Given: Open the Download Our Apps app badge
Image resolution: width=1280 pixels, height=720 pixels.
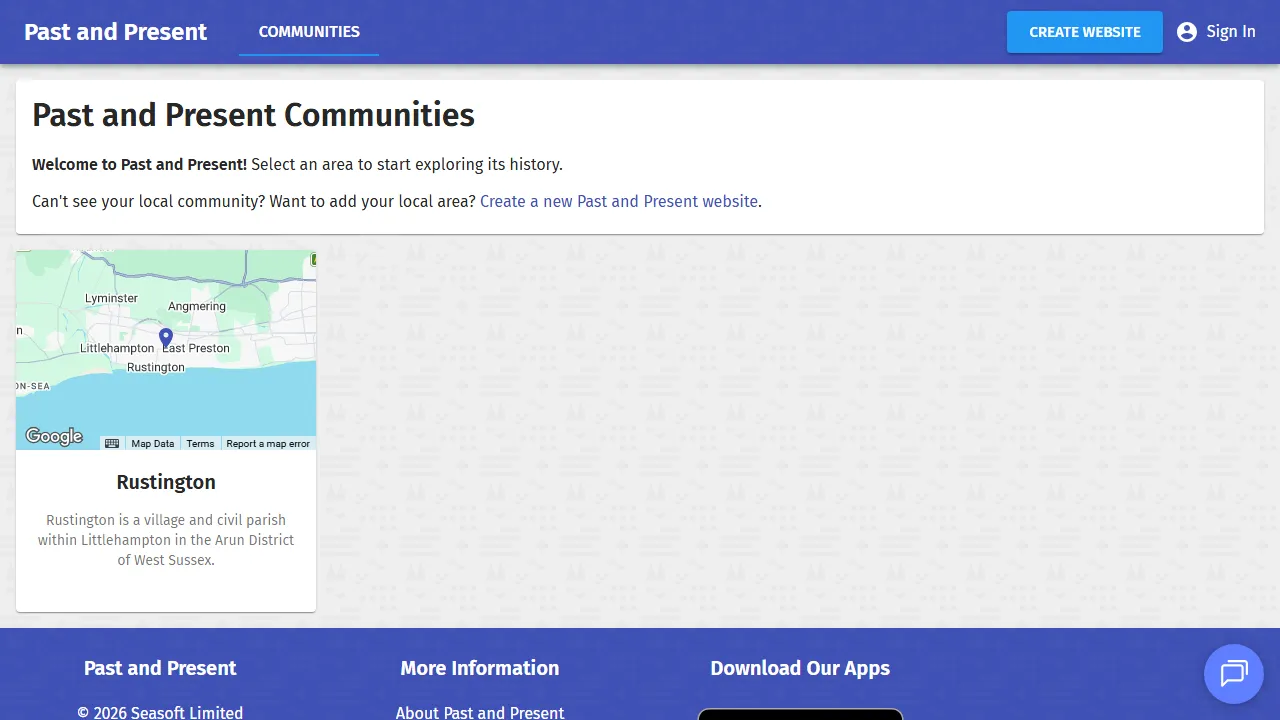Looking at the screenshot, I should pyautogui.click(x=800, y=714).
